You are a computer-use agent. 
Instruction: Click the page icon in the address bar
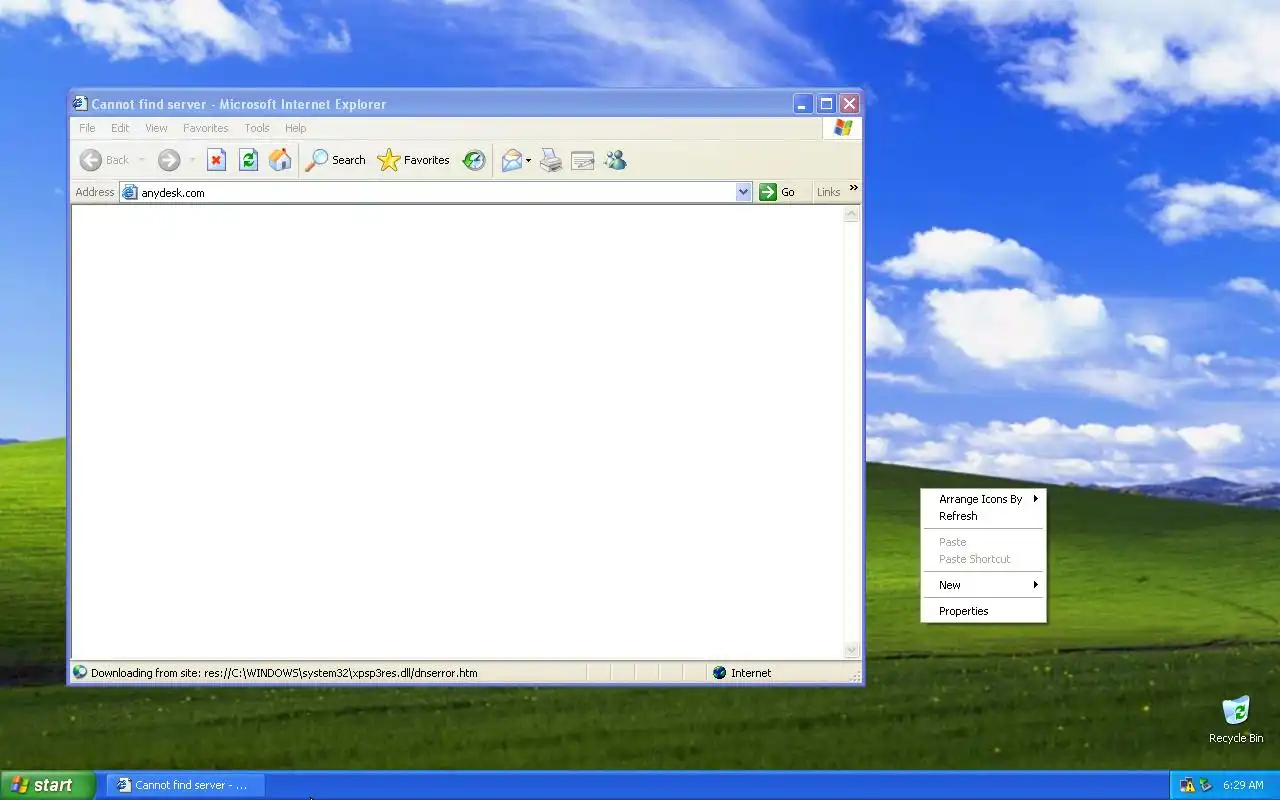coord(129,192)
